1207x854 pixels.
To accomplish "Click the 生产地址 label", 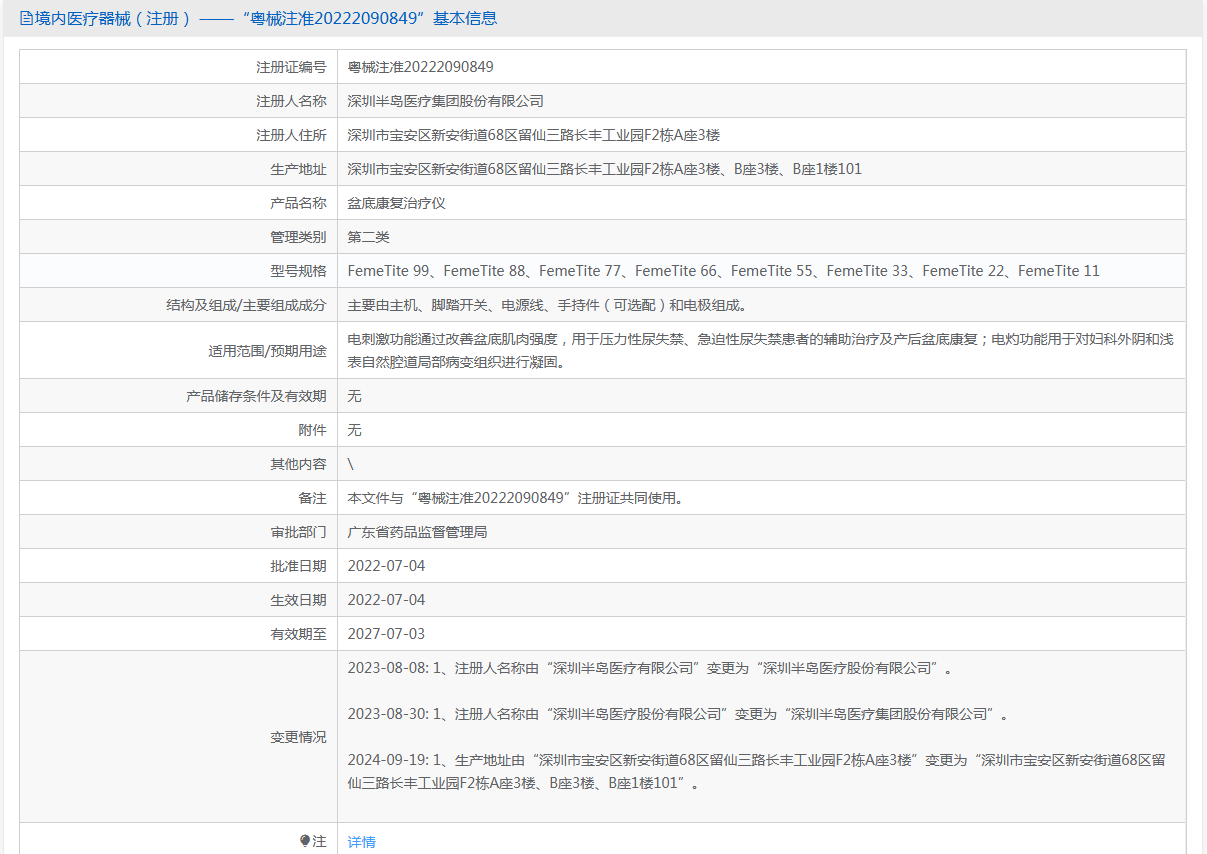I will 298,169.
